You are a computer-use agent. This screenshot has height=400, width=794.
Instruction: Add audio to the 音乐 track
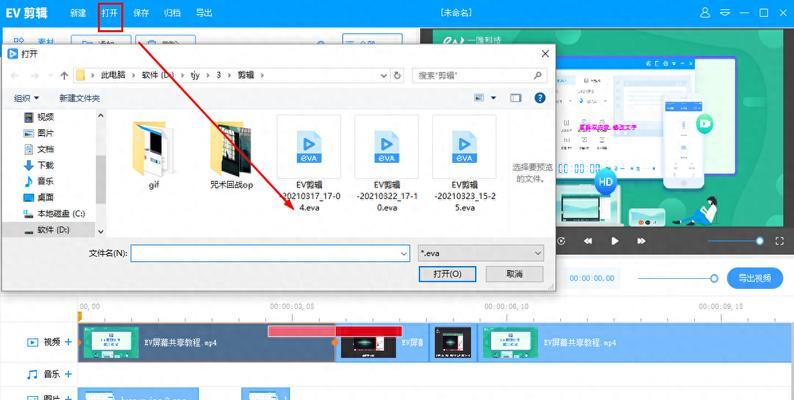point(68,374)
